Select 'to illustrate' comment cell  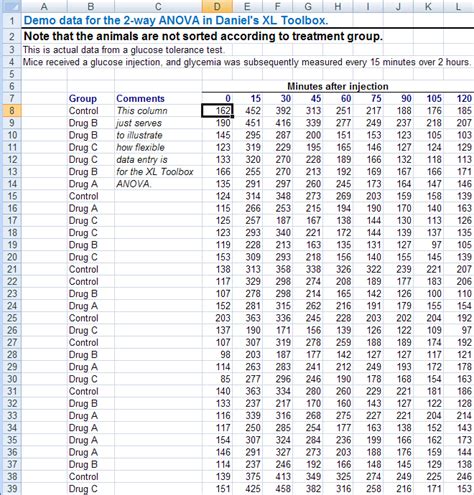139,135
